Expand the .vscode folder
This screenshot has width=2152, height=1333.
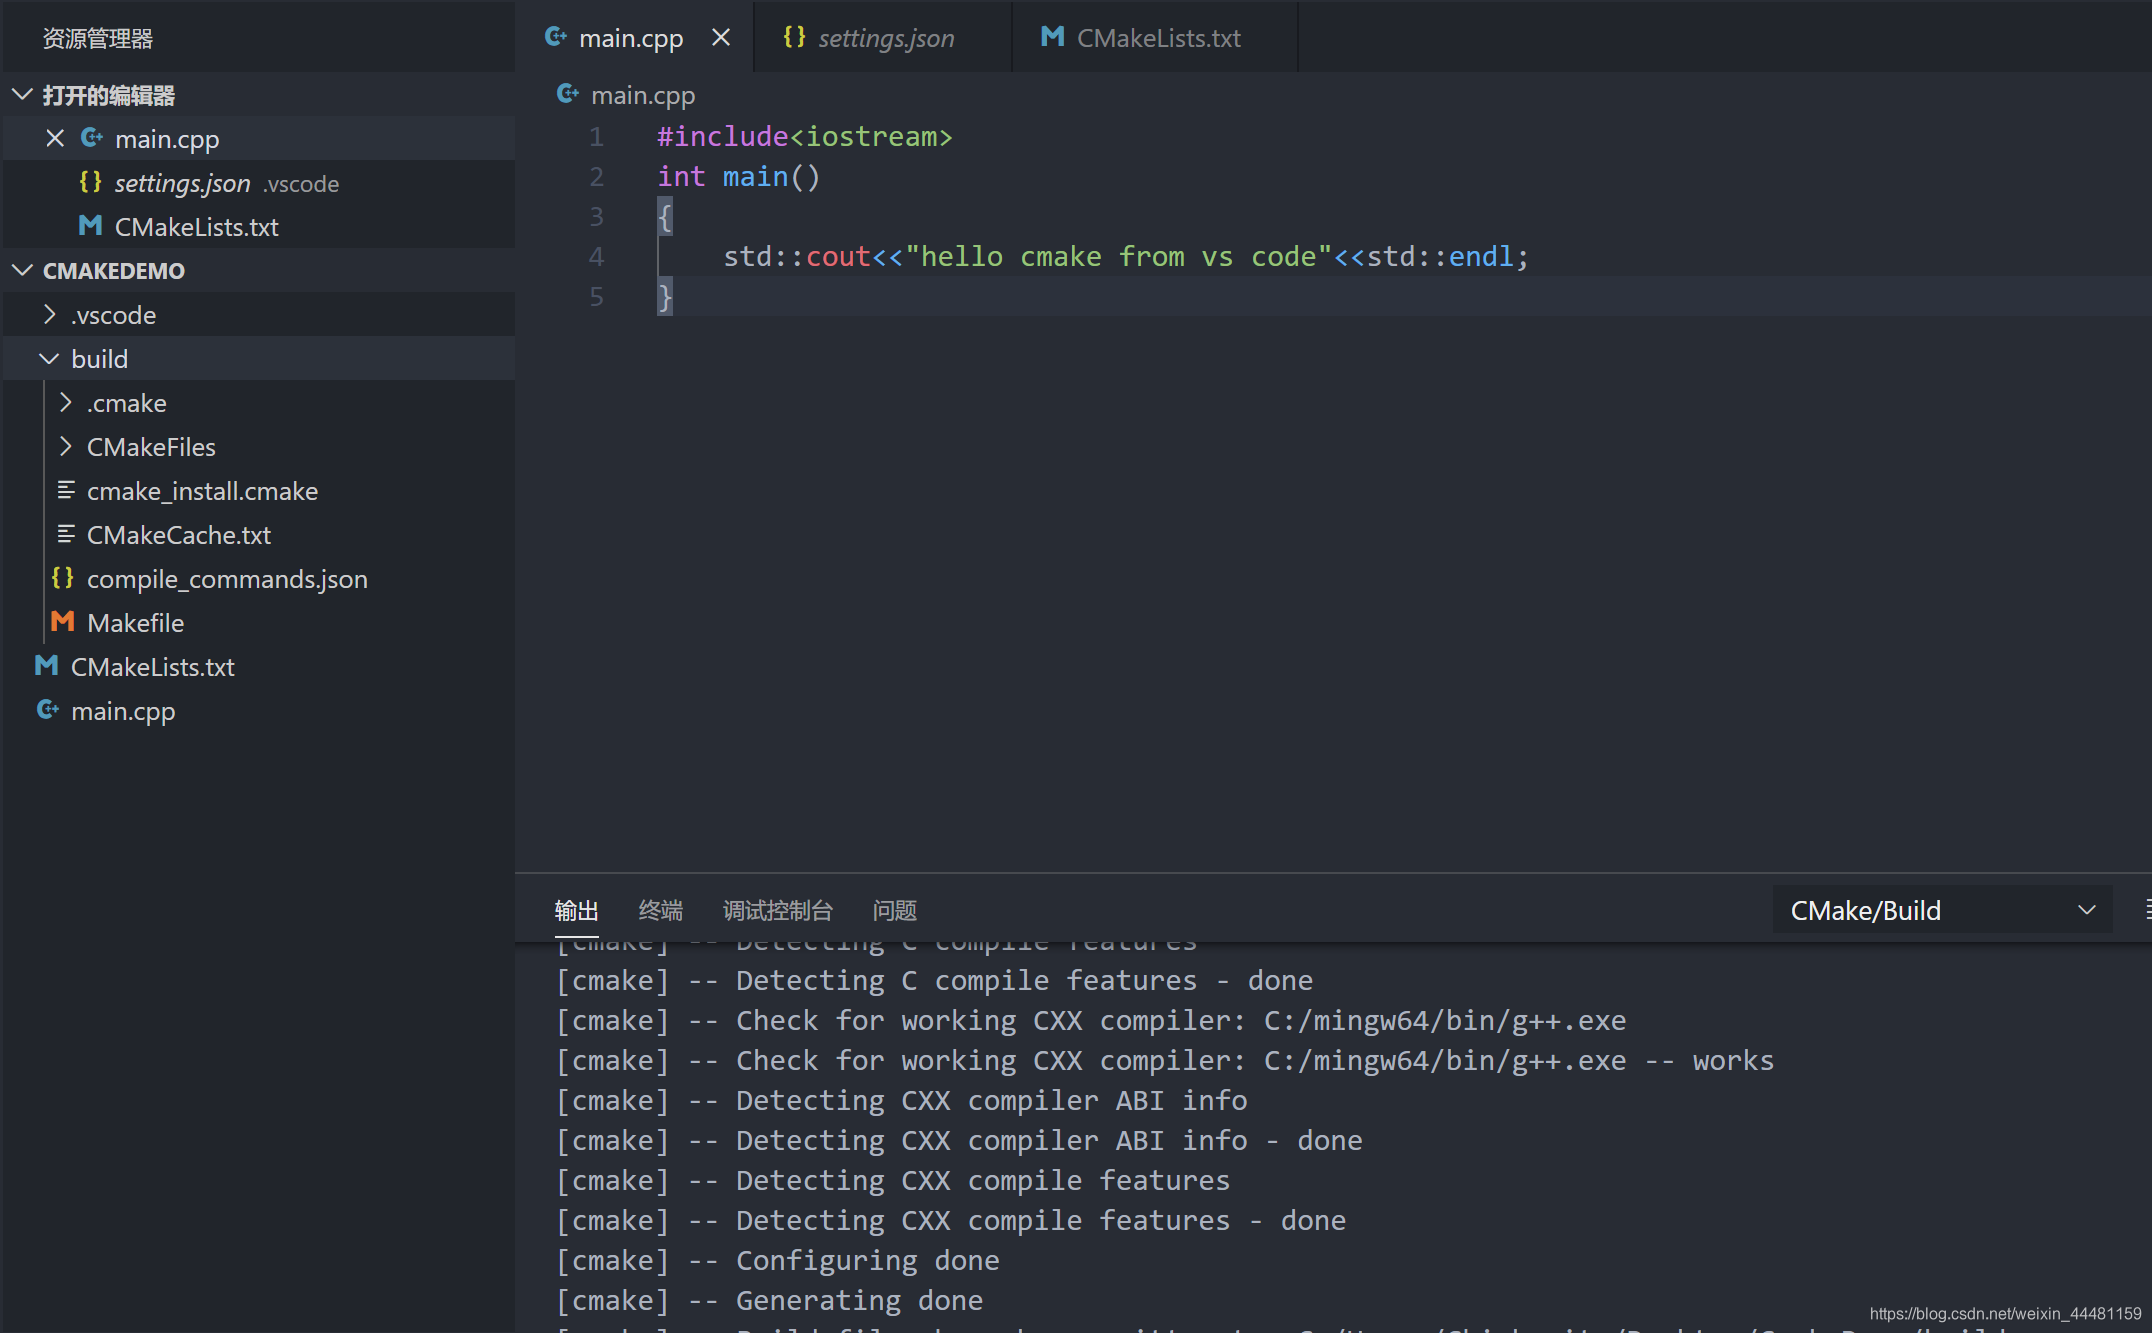[258, 315]
